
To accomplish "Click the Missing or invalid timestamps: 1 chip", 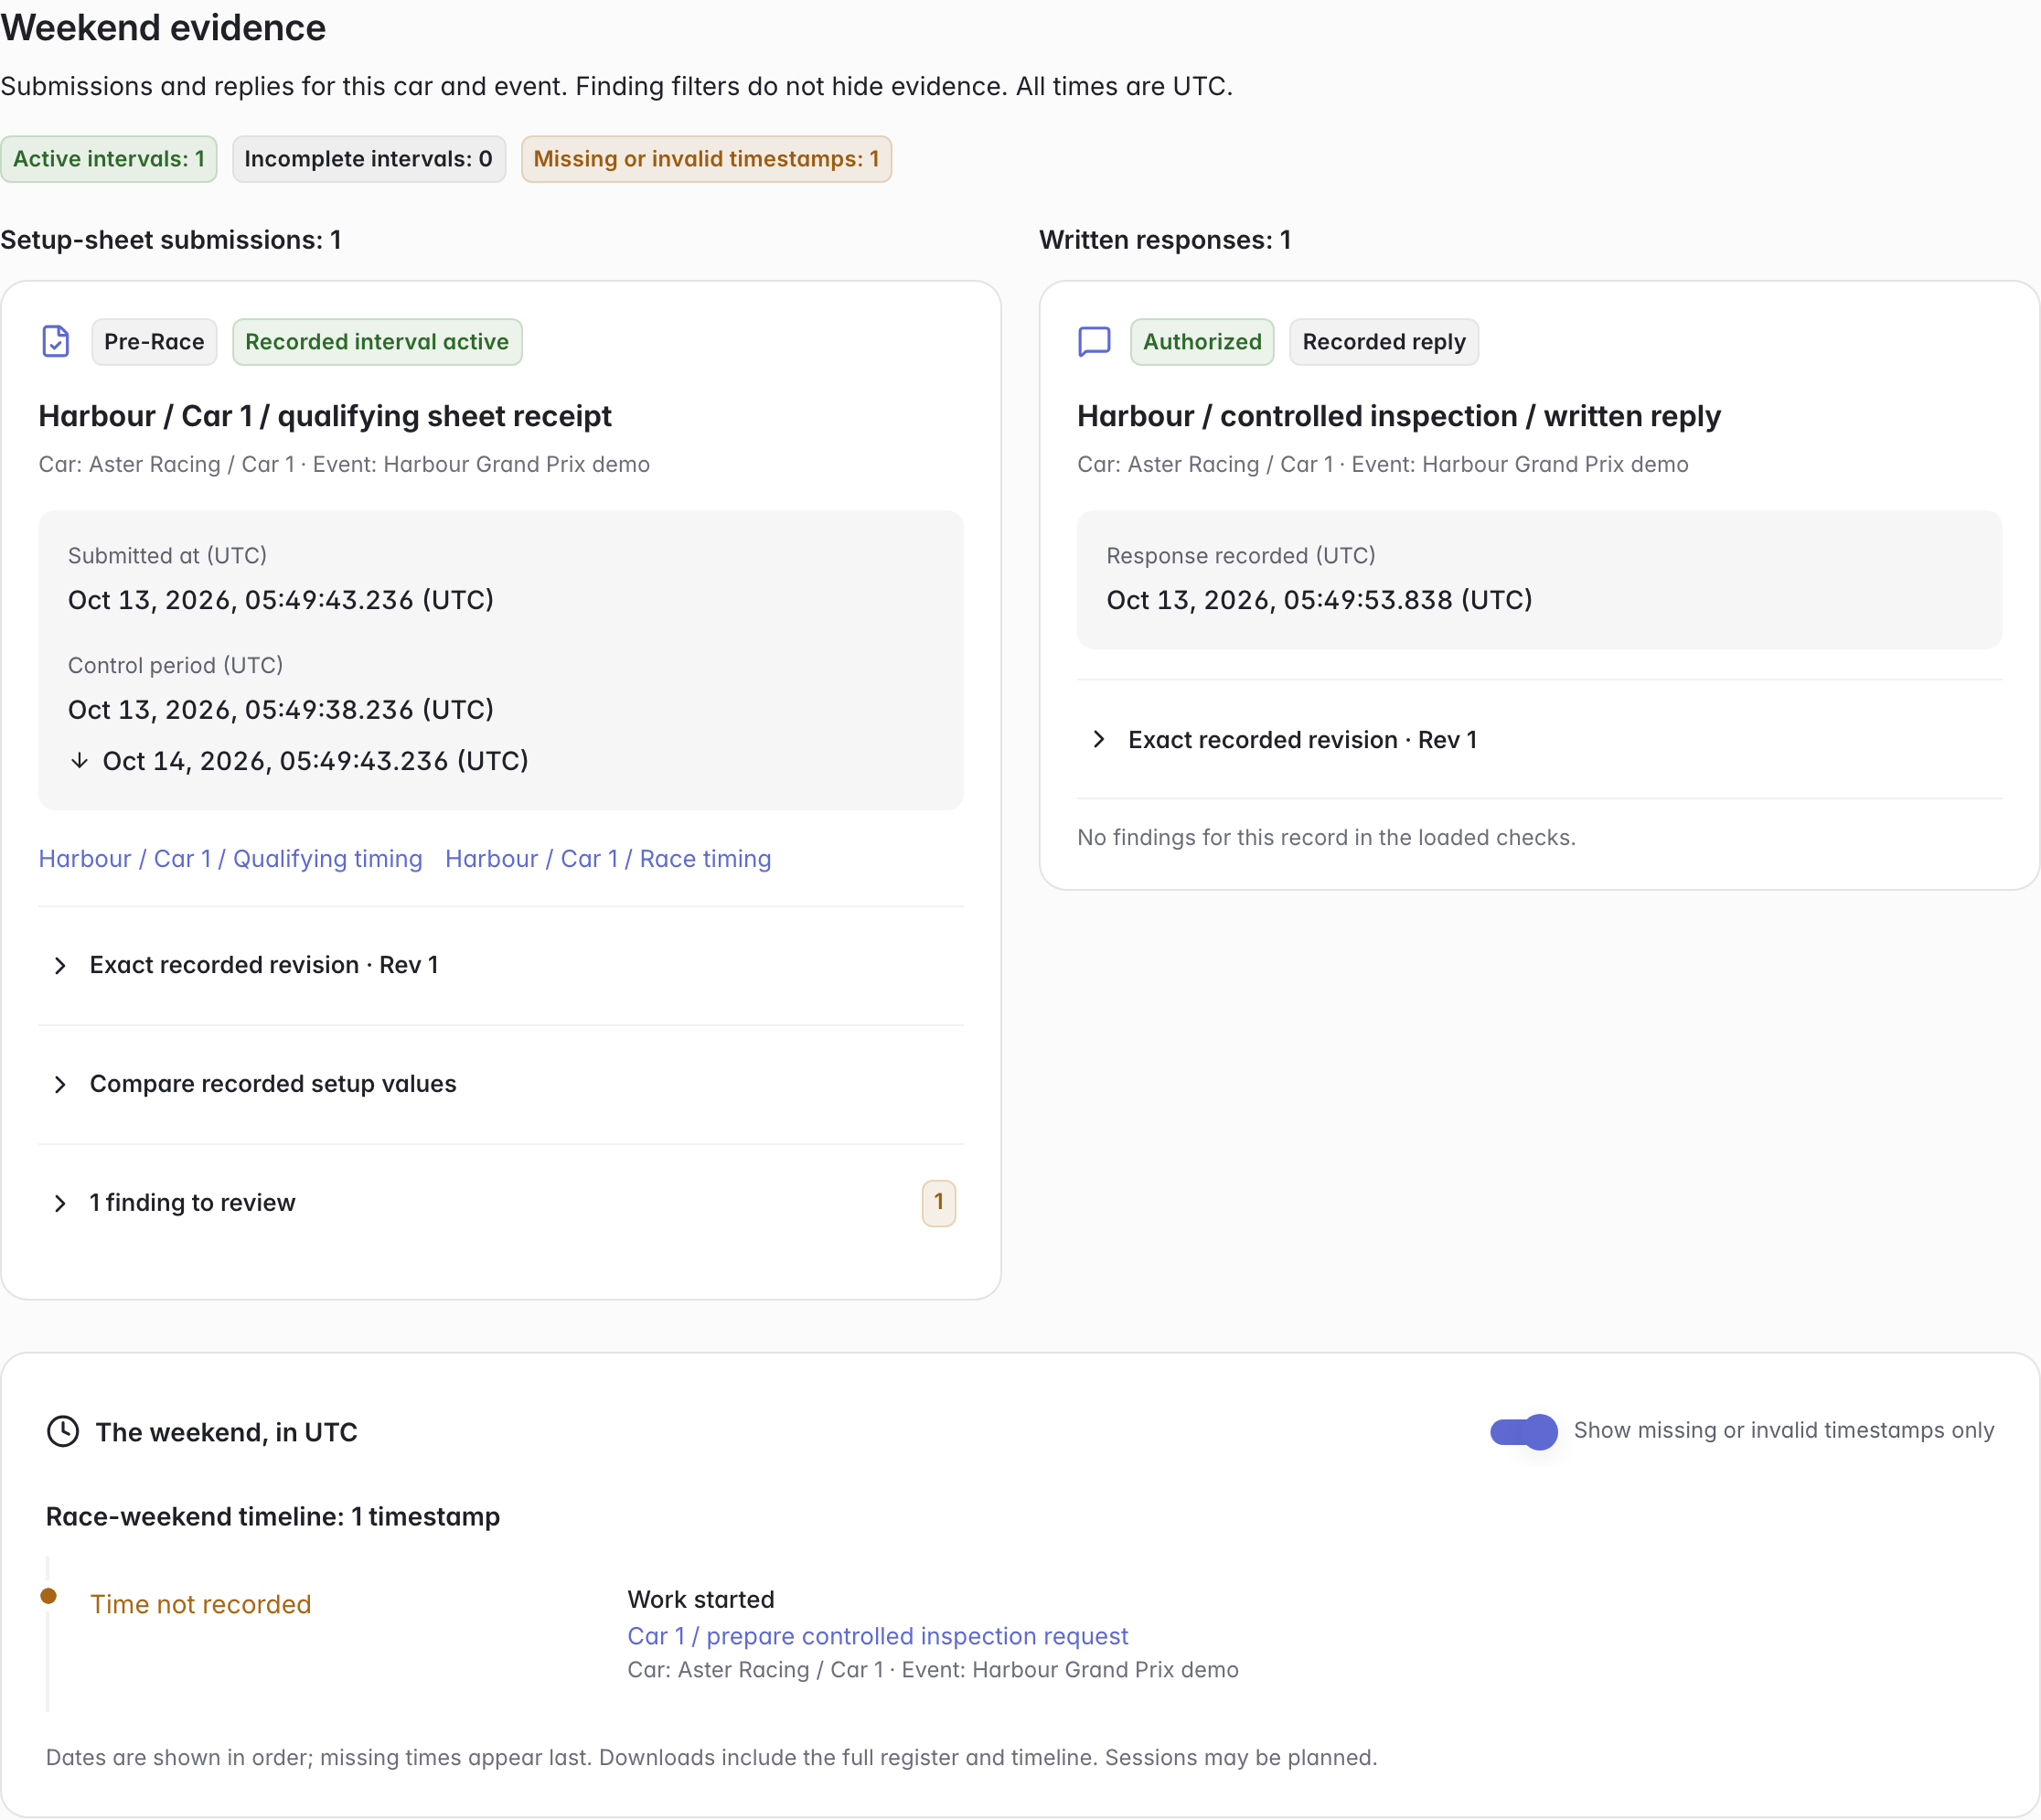I will click(x=706, y=159).
